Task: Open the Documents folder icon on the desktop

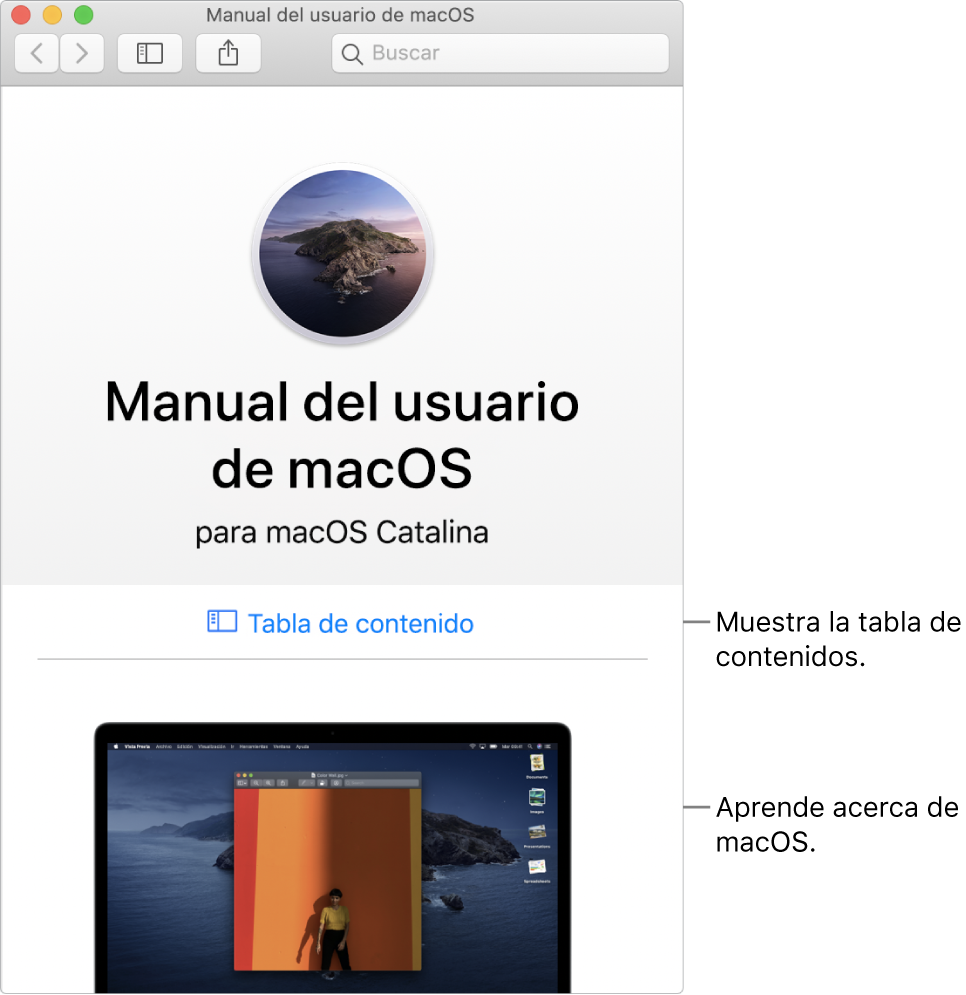Action: pos(537,762)
